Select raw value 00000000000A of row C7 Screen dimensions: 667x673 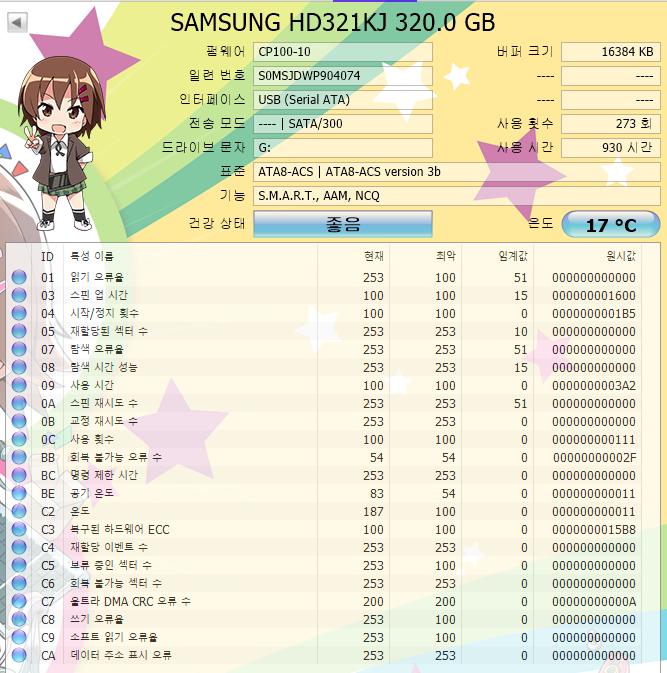pos(594,602)
